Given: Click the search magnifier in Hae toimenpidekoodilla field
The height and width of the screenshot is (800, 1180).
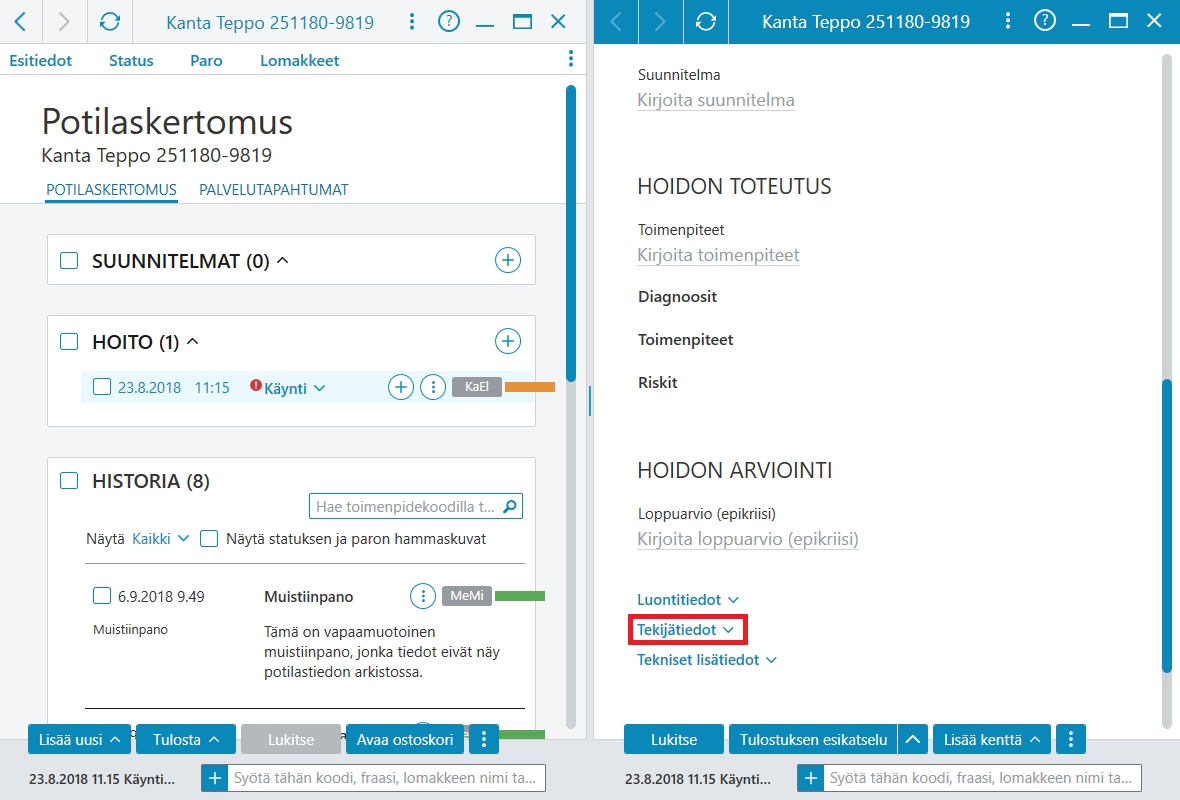Looking at the screenshot, I should pyautogui.click(x=510, y=506).
